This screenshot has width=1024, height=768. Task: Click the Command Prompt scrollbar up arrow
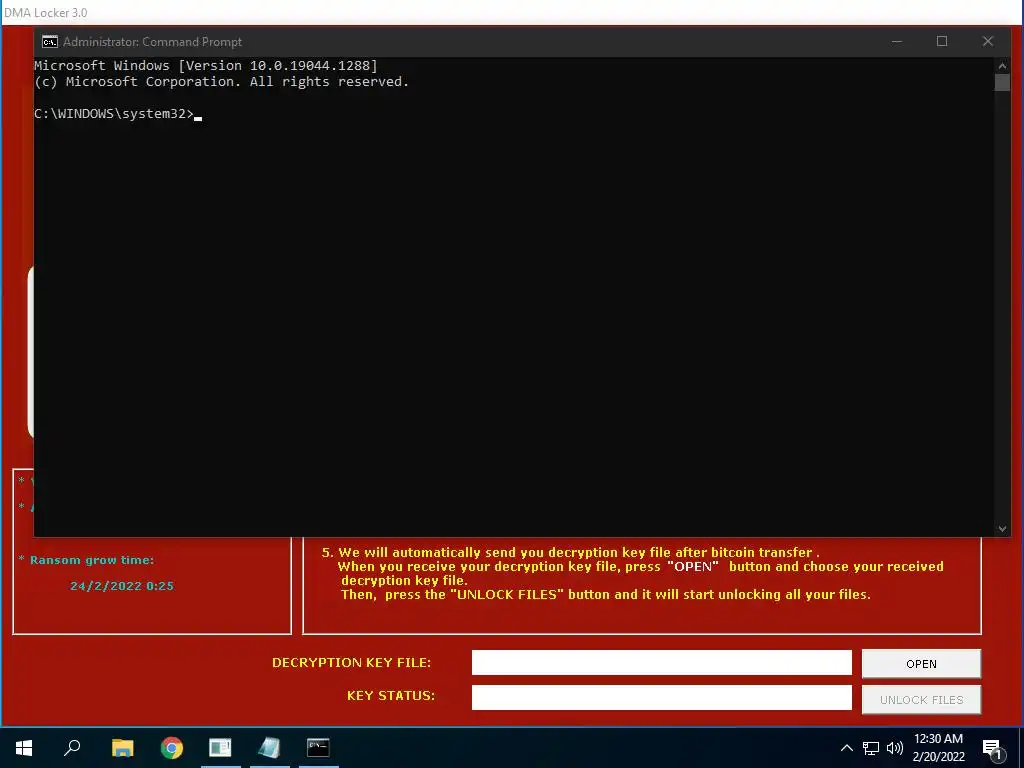[x=1002, y=66]
